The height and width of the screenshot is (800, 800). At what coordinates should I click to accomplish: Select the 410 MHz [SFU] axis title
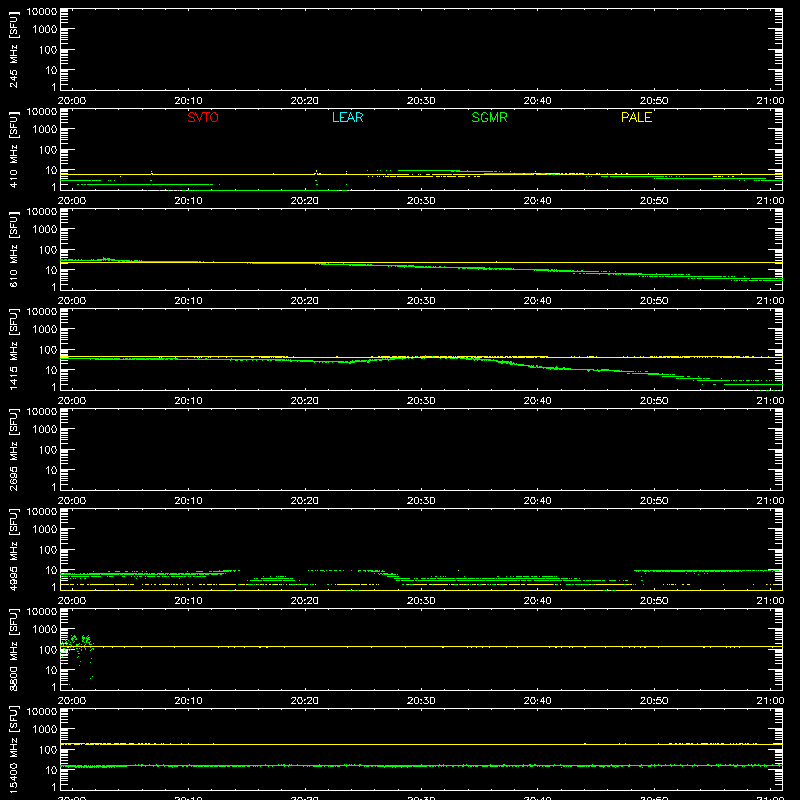pos(13,151)
